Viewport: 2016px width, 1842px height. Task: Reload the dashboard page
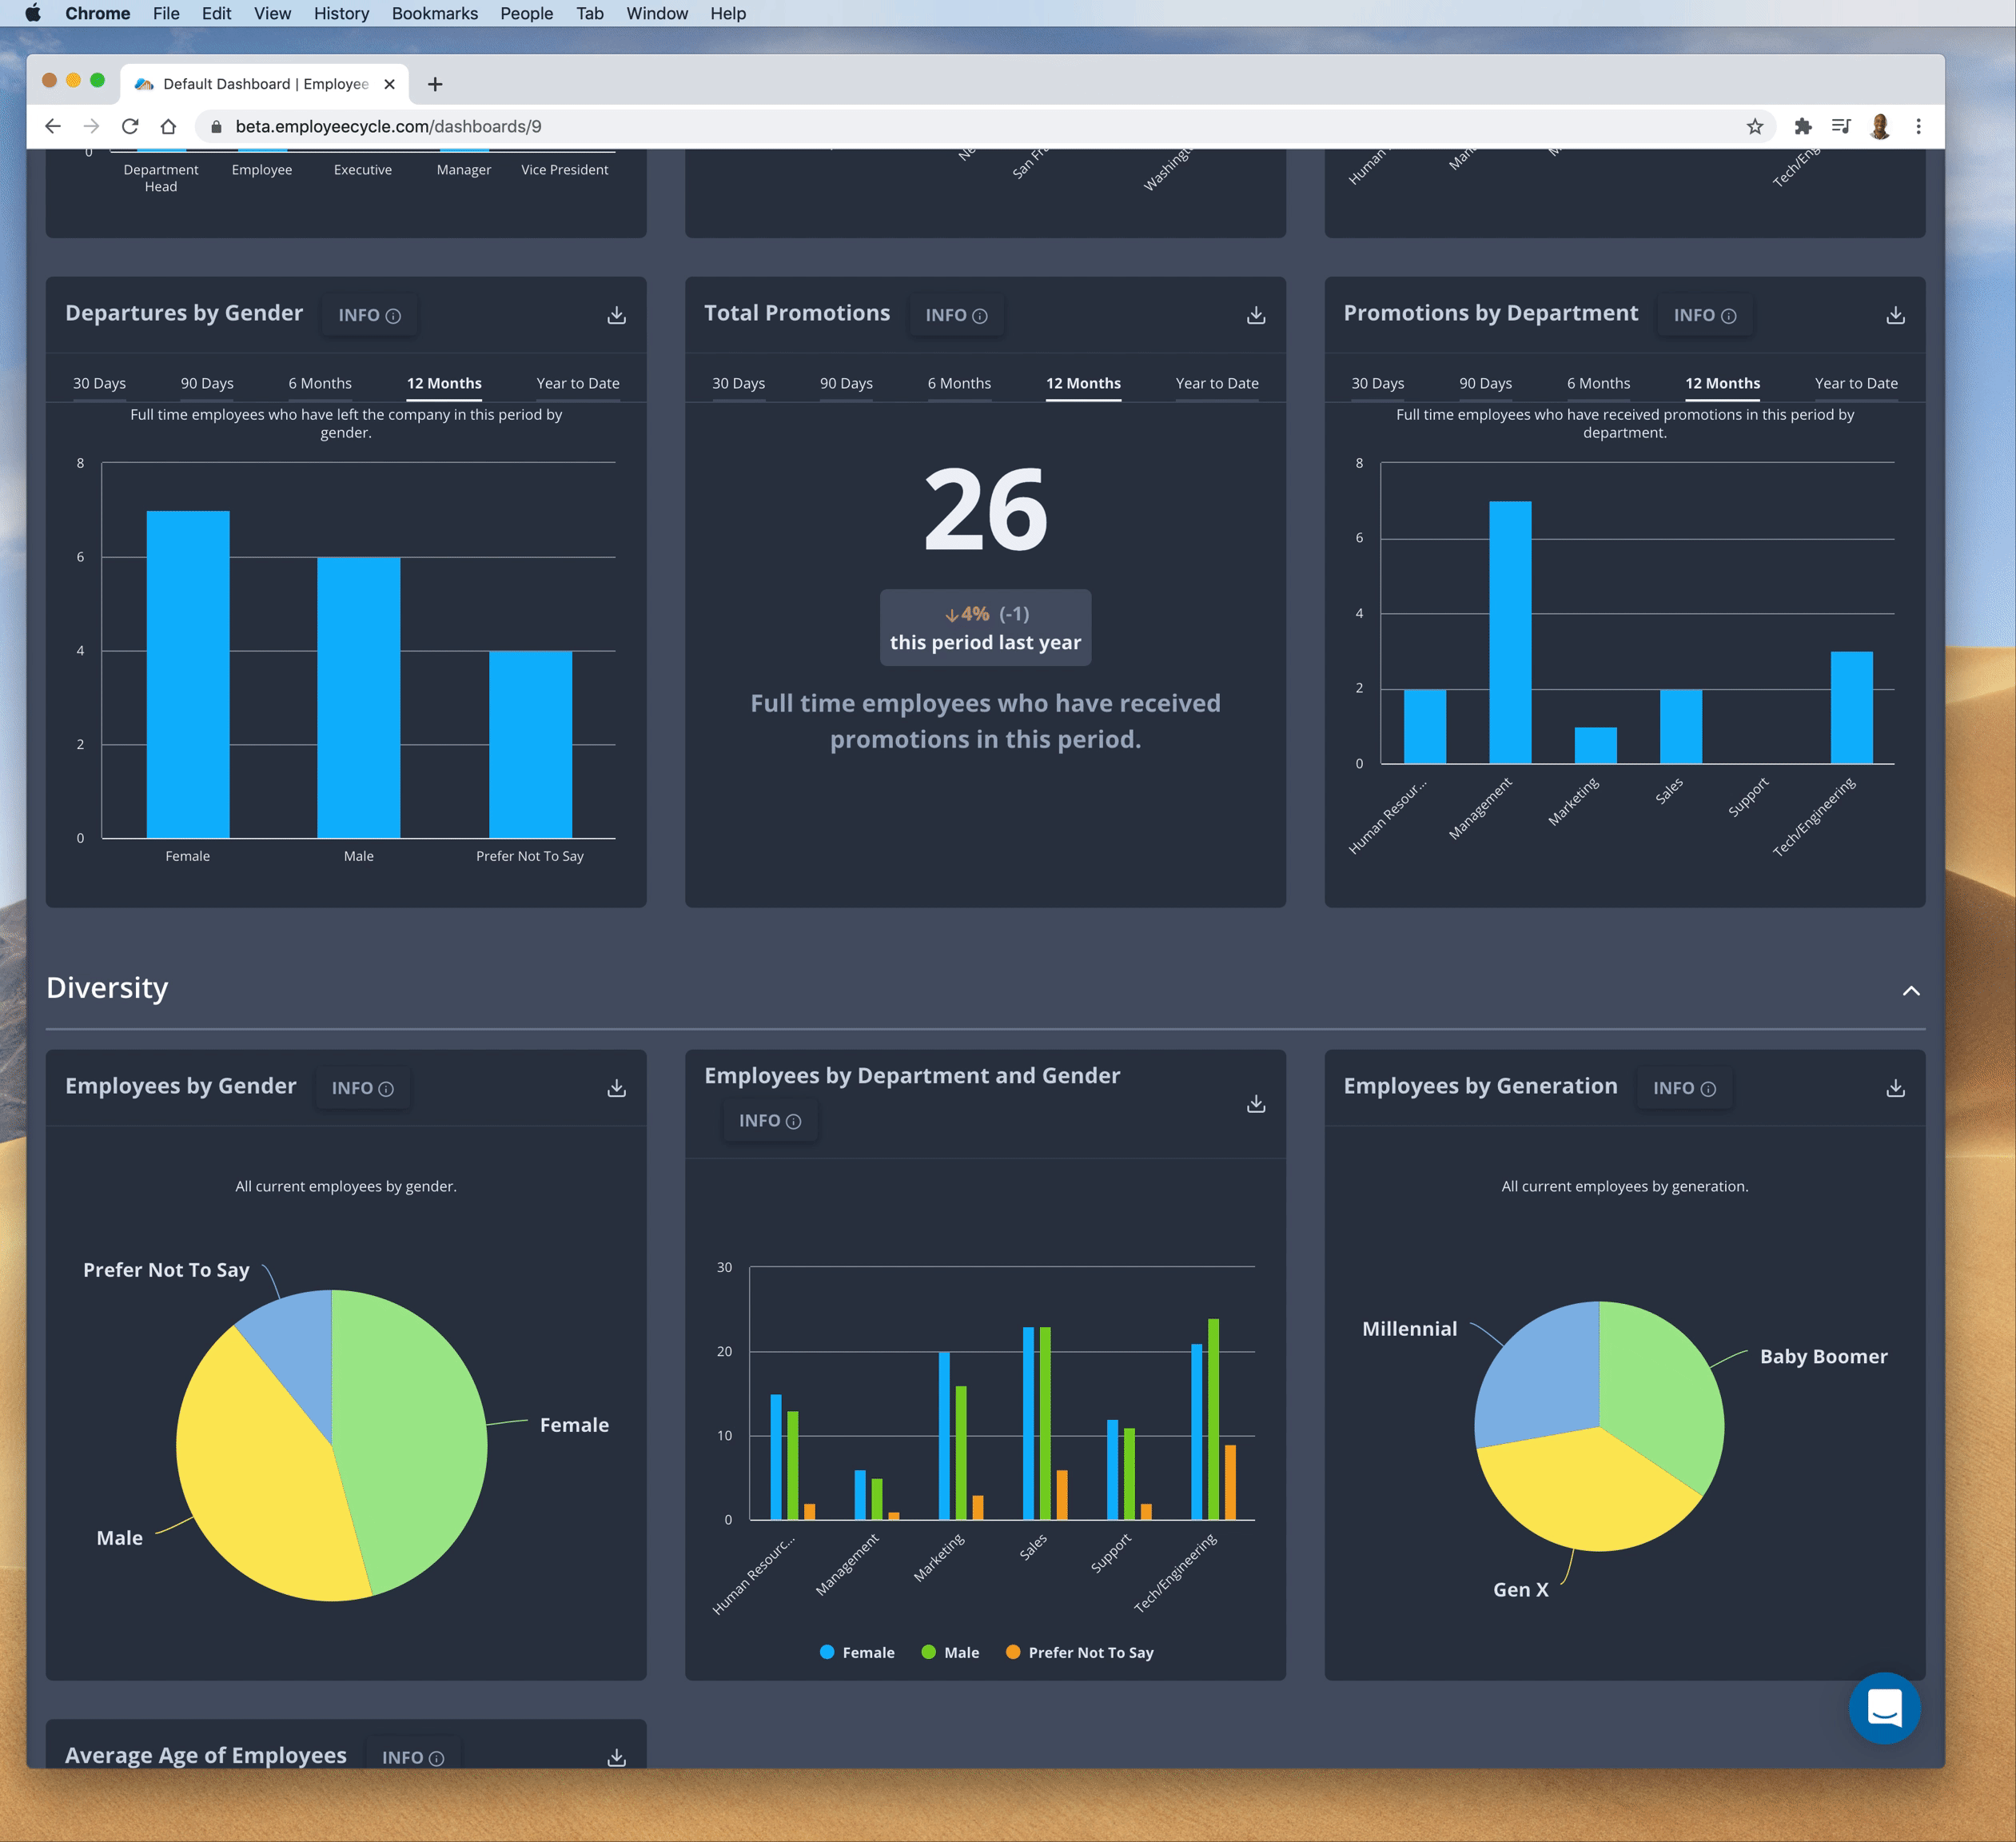pyautogui.click(x=130, y=126)
